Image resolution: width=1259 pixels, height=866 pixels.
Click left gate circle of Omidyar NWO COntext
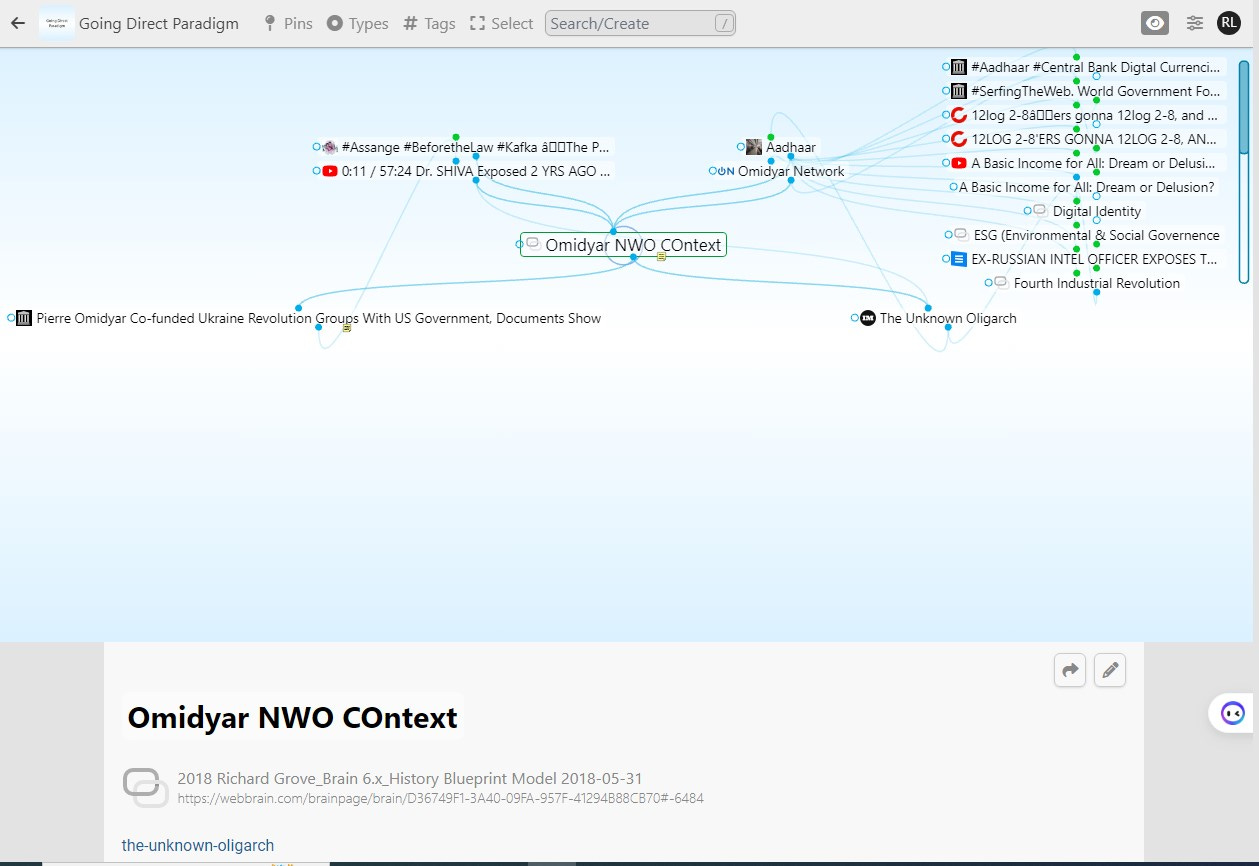[x=520, y=244]
